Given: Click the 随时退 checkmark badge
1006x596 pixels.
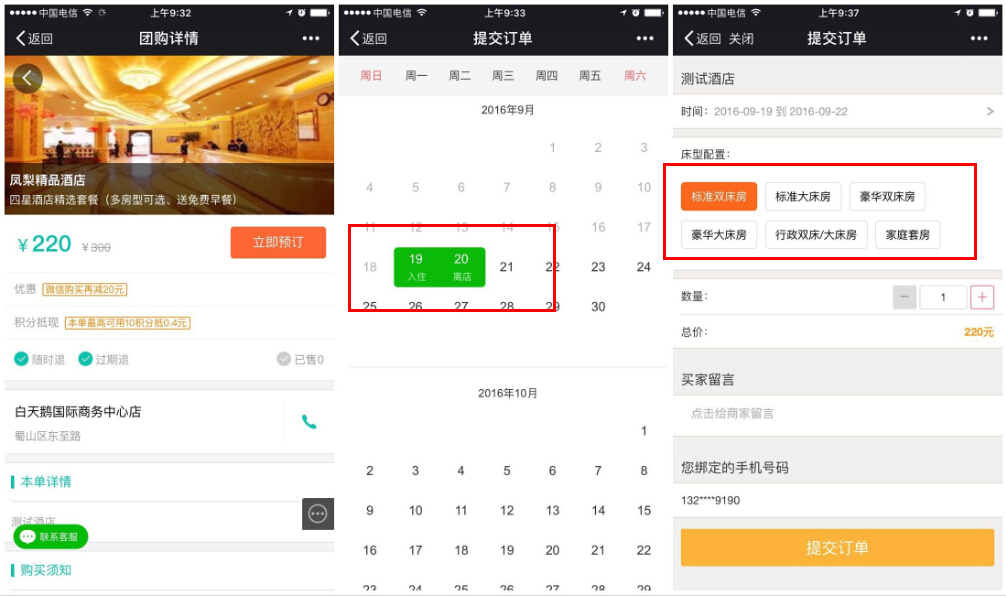Looking at the screenshot, I should tap(40, 359).
